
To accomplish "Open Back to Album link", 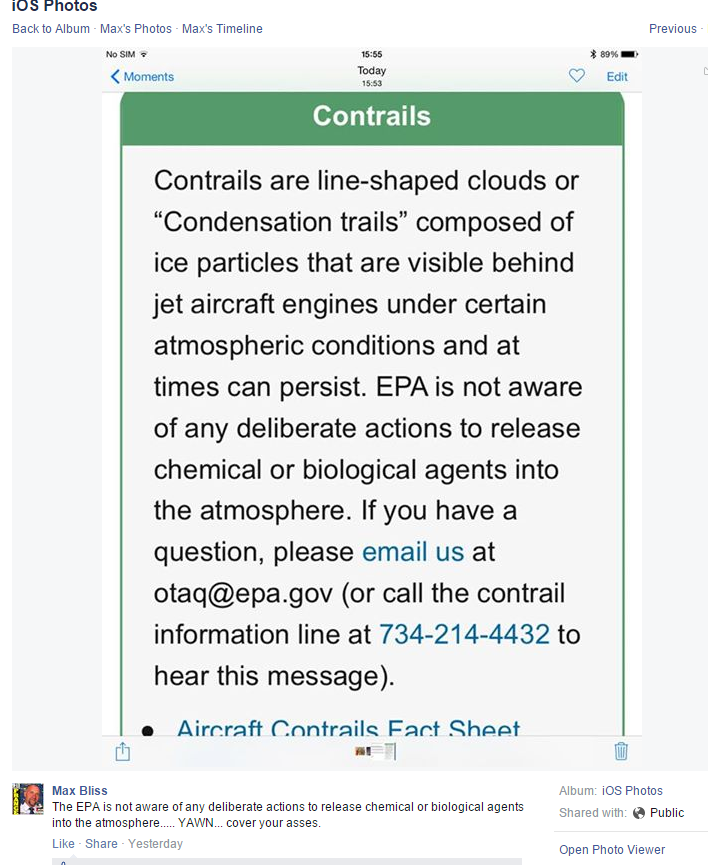I will click(x=51, y=29).
